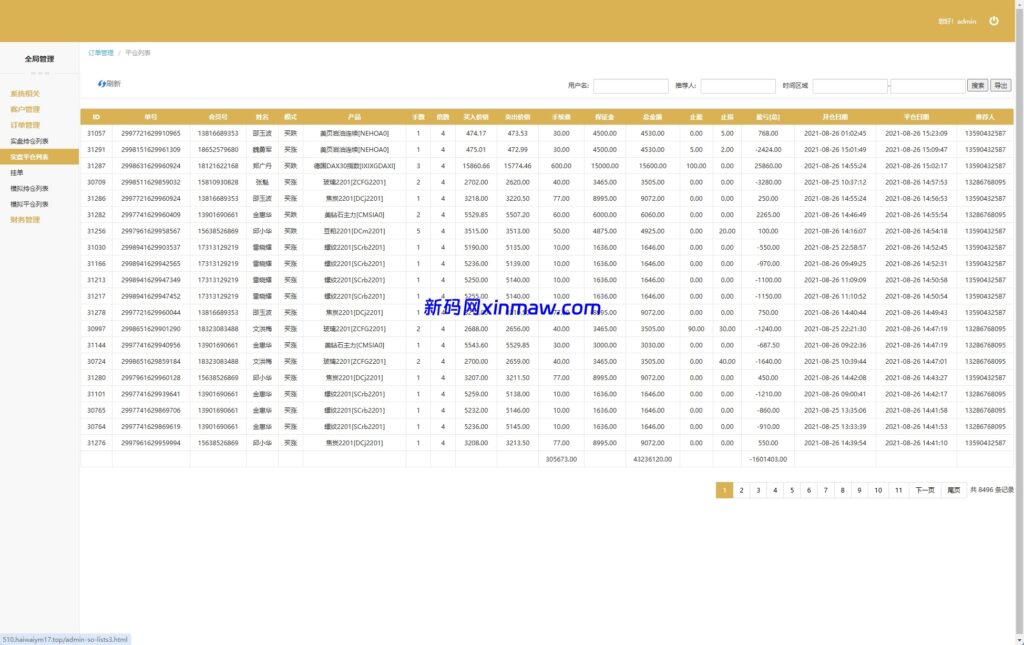
Task: Collapse the 订单管理 sidebar section
Action: pyautogui.click(x=25, y=125)
